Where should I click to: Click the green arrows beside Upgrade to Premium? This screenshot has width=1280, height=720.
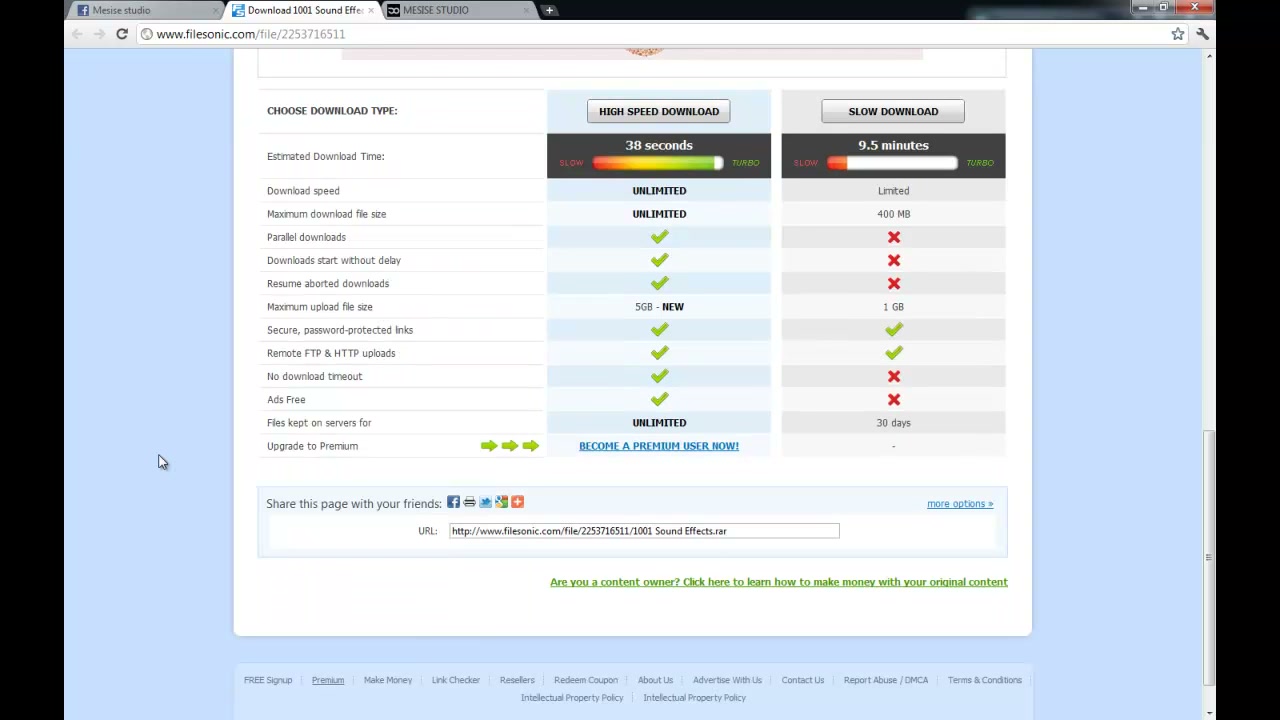[x=510, y=446]
